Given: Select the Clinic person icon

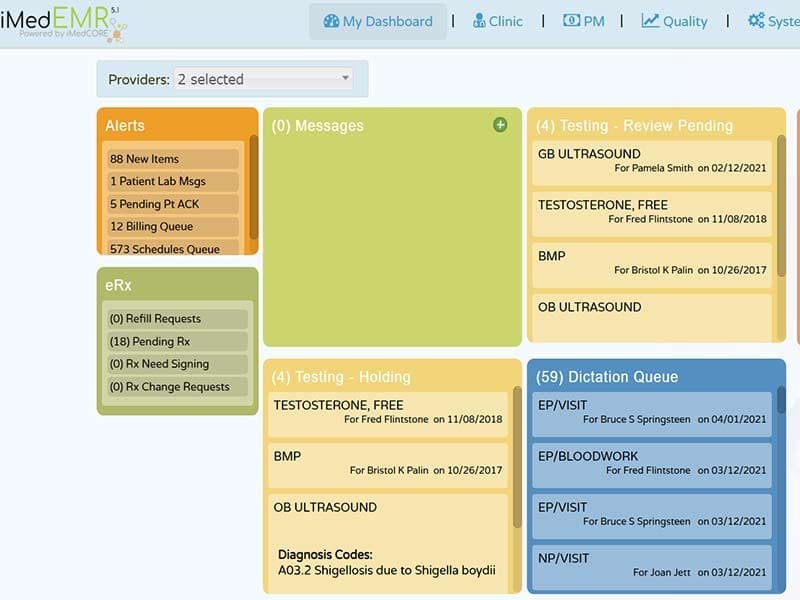Looking at the screenshot, I should pyautogui.click(x=478, y=21).
